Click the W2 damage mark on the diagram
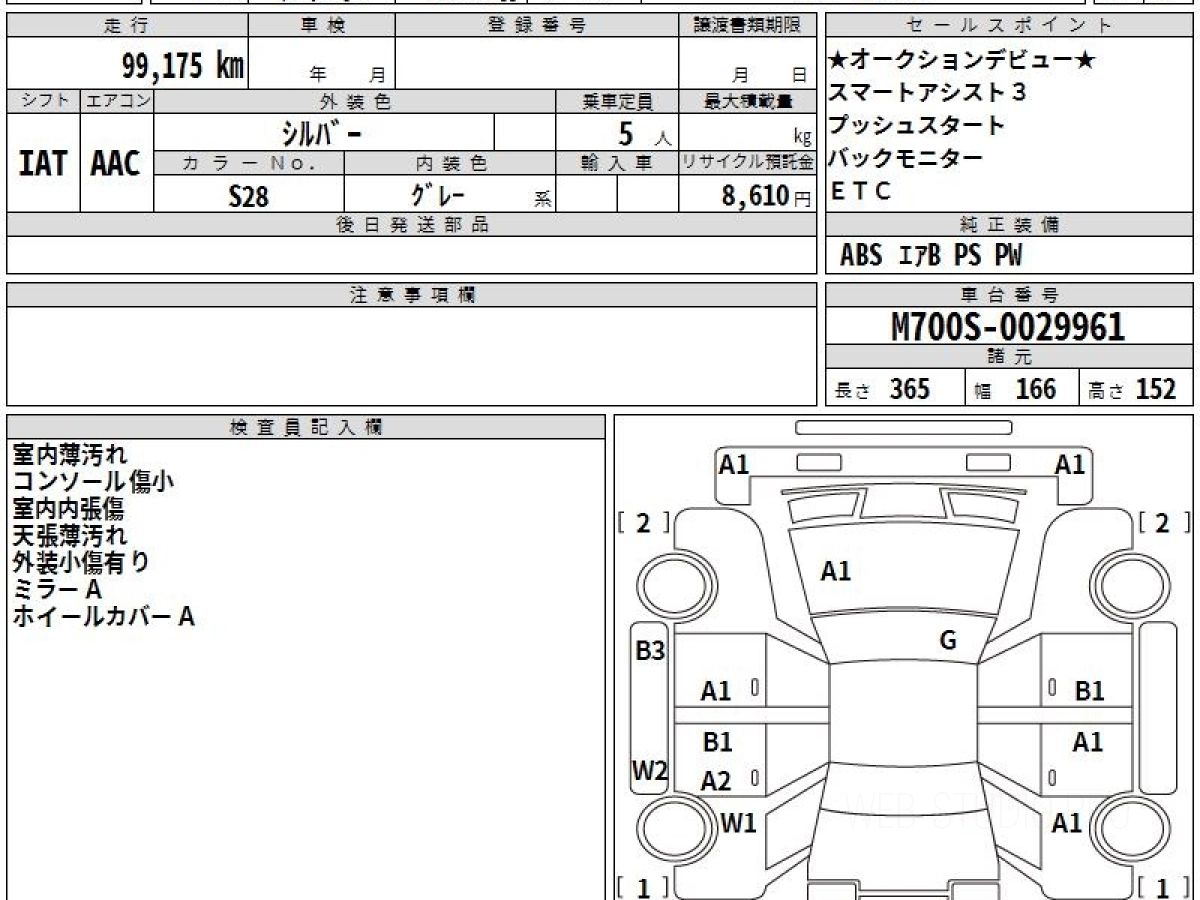Viewport: 1200px width, 900px height. click(650, 771)
